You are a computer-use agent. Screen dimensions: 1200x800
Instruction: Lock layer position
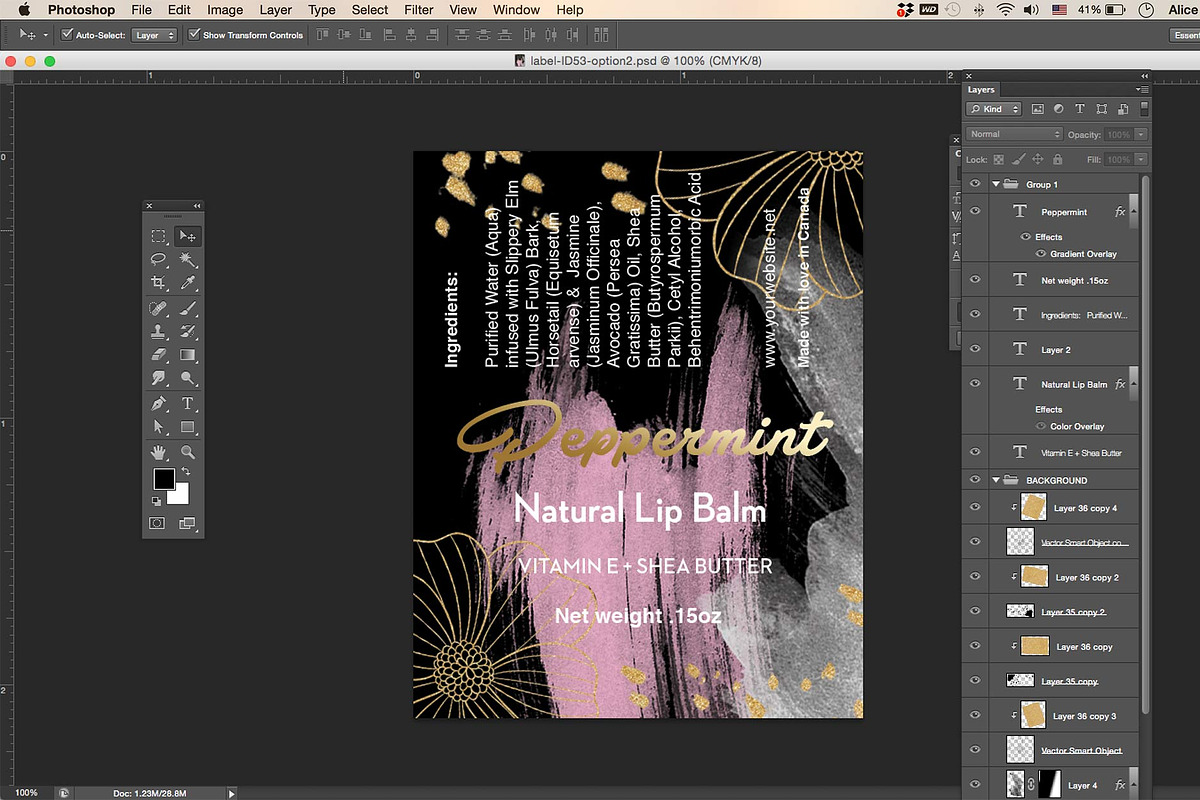1037,159
